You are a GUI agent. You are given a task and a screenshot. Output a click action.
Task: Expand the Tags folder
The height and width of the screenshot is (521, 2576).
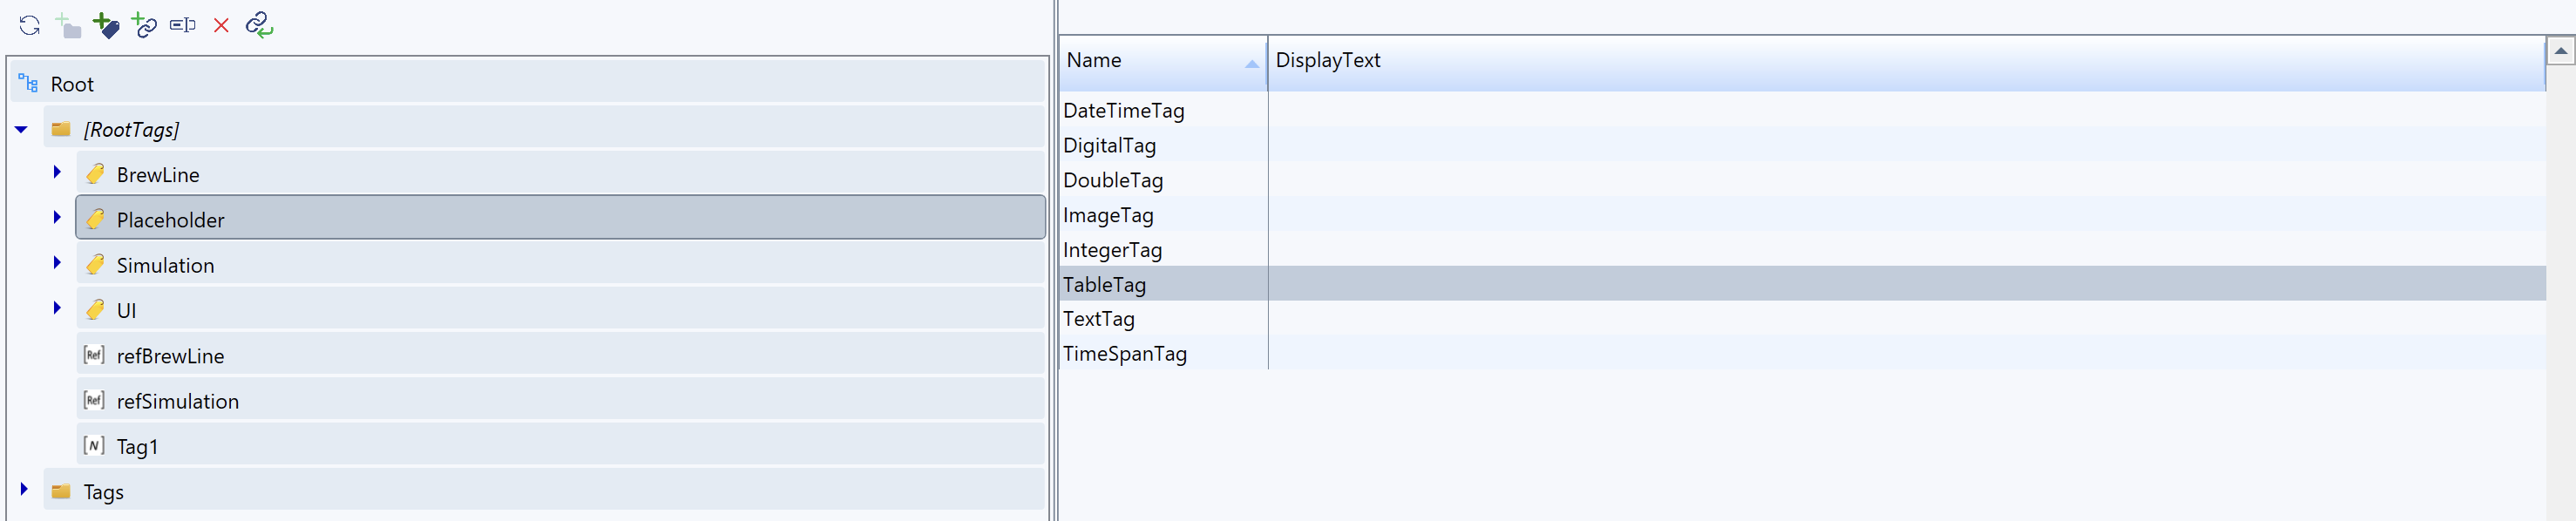[24, 490]
